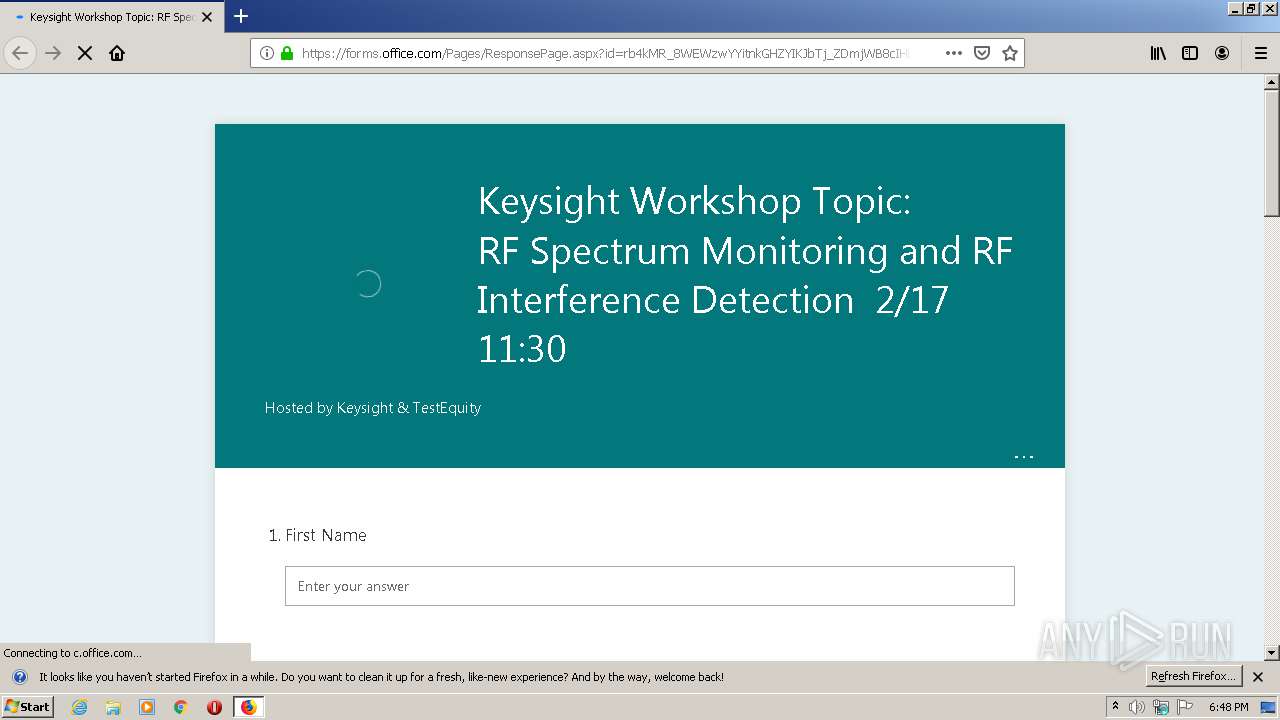Click the page scrollbar up arrow
This screenshot has height=720, width=1280.
[1272, 83]
